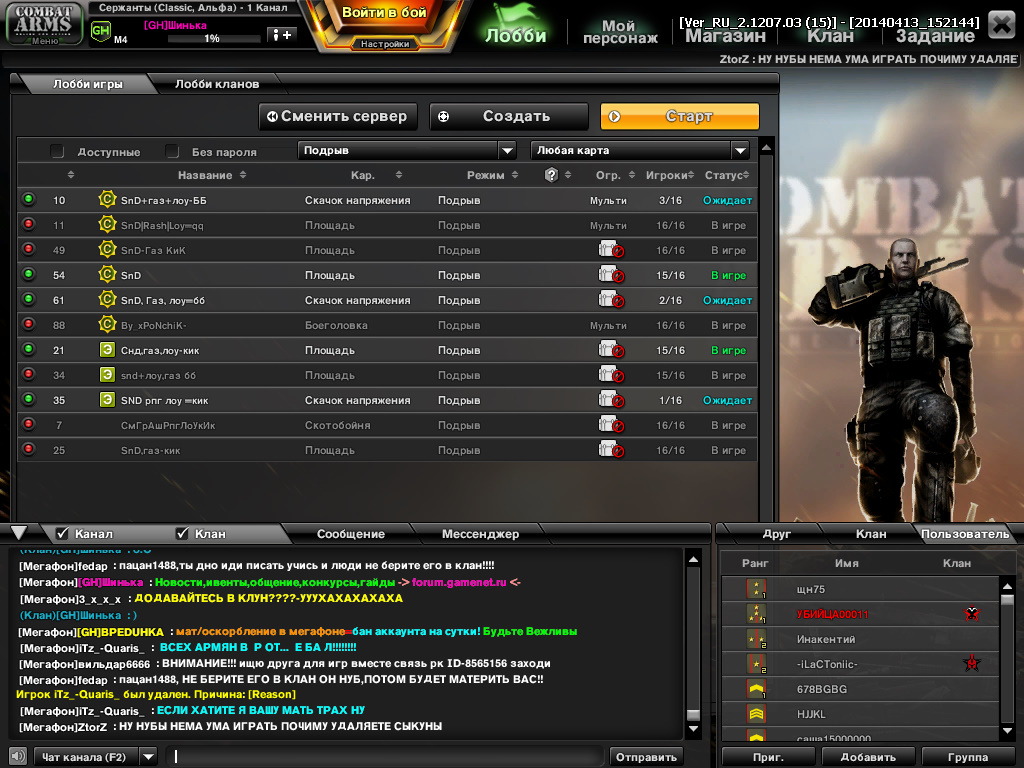1024x768 pixels.
Task: Click the red status dot of room 11
Action: tap(29, 224)
